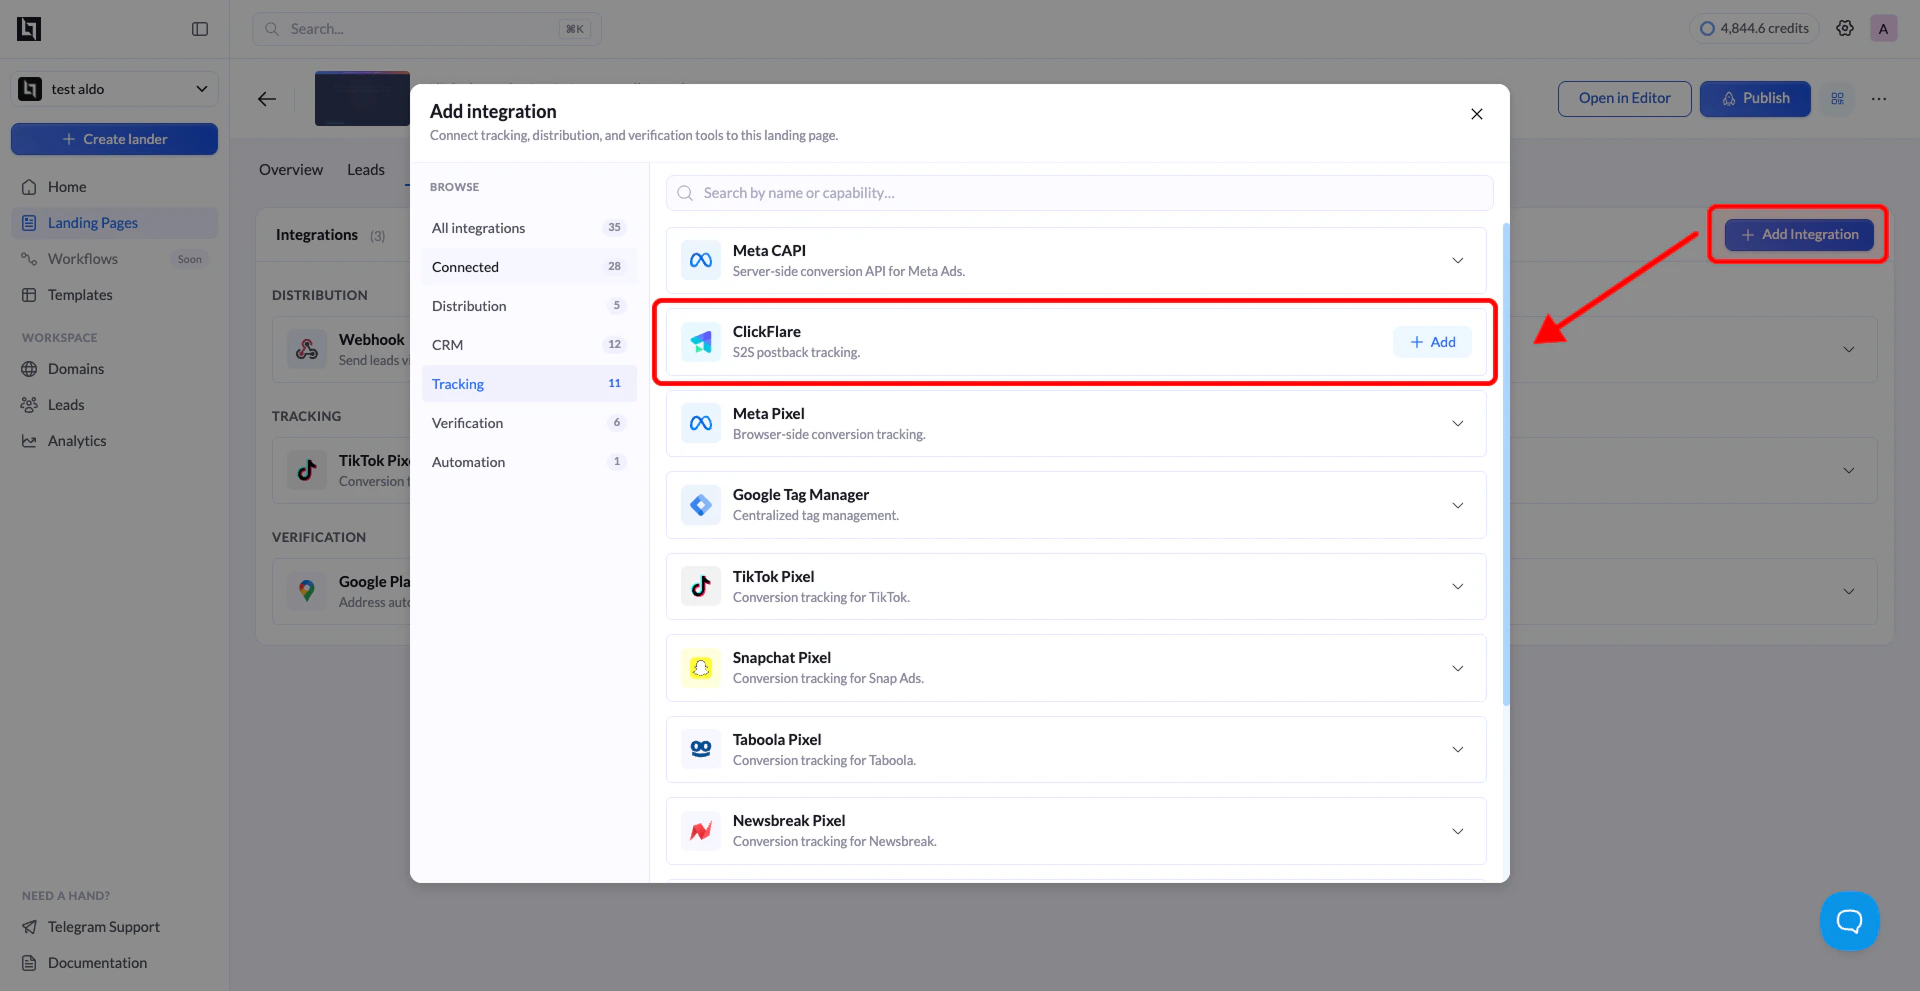Click the Create lander button
The height and width of the screenshot is (991, 1920).
(114, 139)
